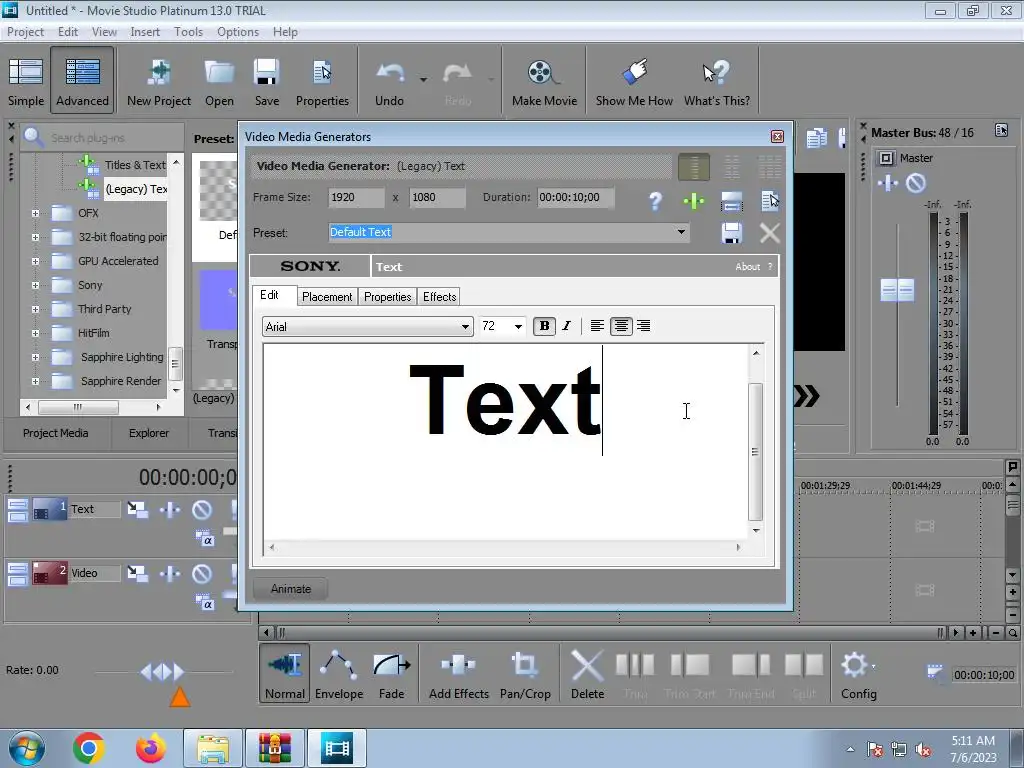Click the playback Rate slider
Image resolution: width=1024 pixels, height=768 pixels.
163,671
